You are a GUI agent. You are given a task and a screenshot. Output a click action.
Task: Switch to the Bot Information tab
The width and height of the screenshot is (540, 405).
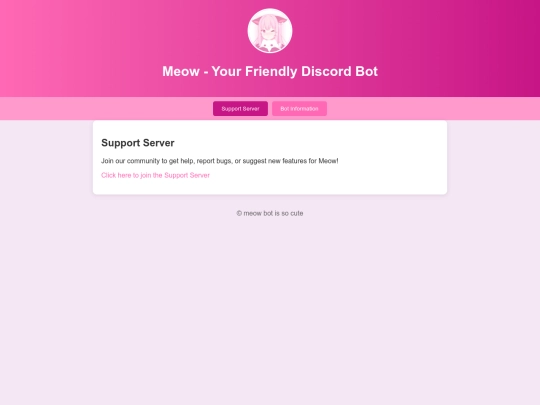[x=299, y=108]
